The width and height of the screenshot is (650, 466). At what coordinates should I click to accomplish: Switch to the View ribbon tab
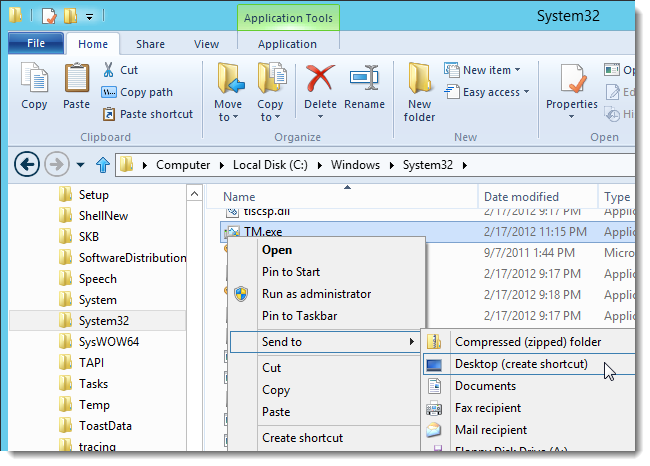pos(206,44)
